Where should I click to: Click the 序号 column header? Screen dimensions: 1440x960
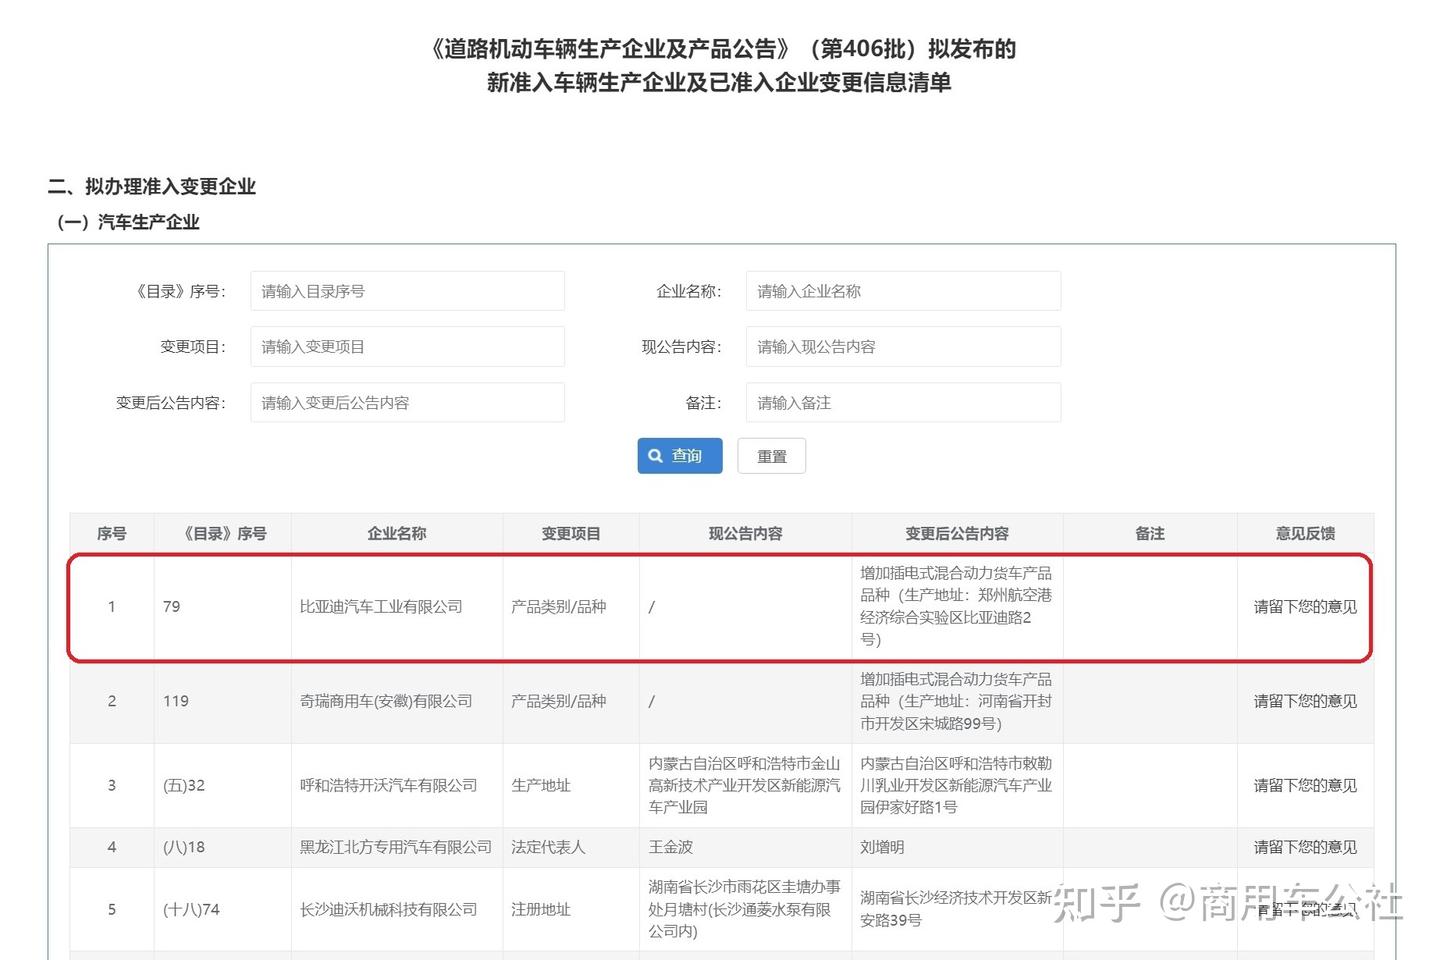pyautogui.click(x=112, y=534)
